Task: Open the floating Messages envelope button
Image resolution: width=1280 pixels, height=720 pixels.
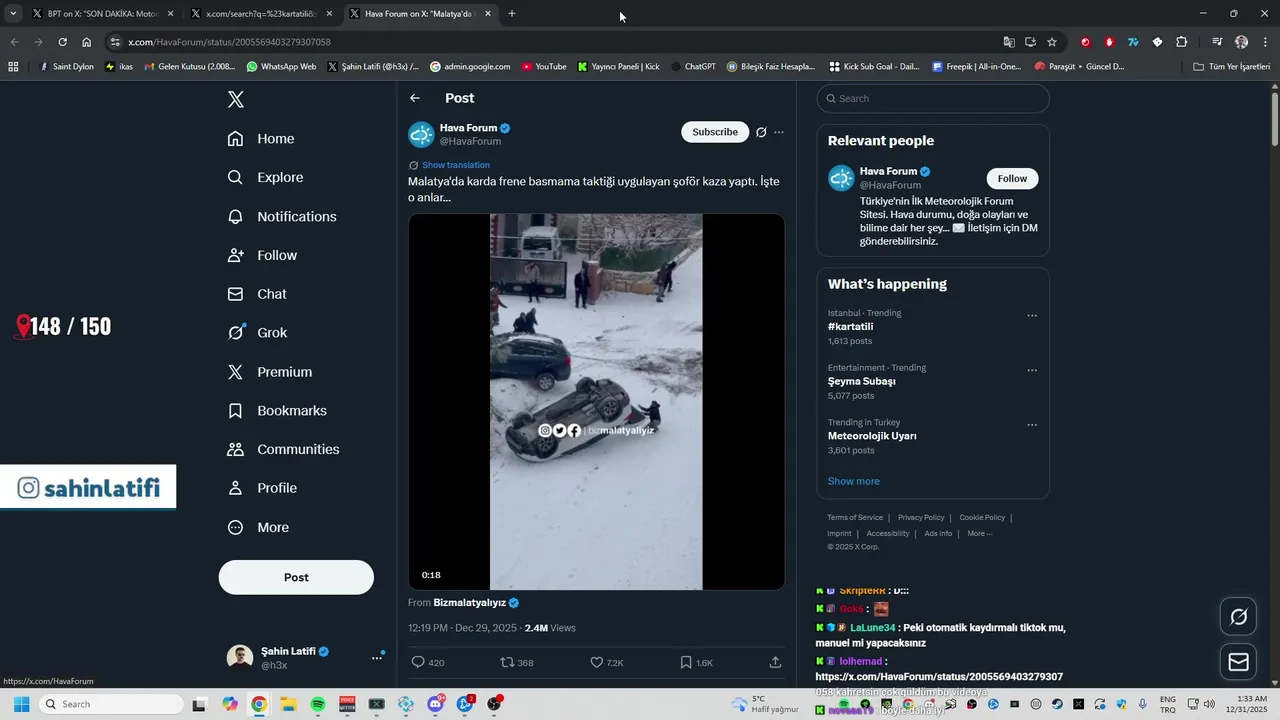Action: point(1238,662)
